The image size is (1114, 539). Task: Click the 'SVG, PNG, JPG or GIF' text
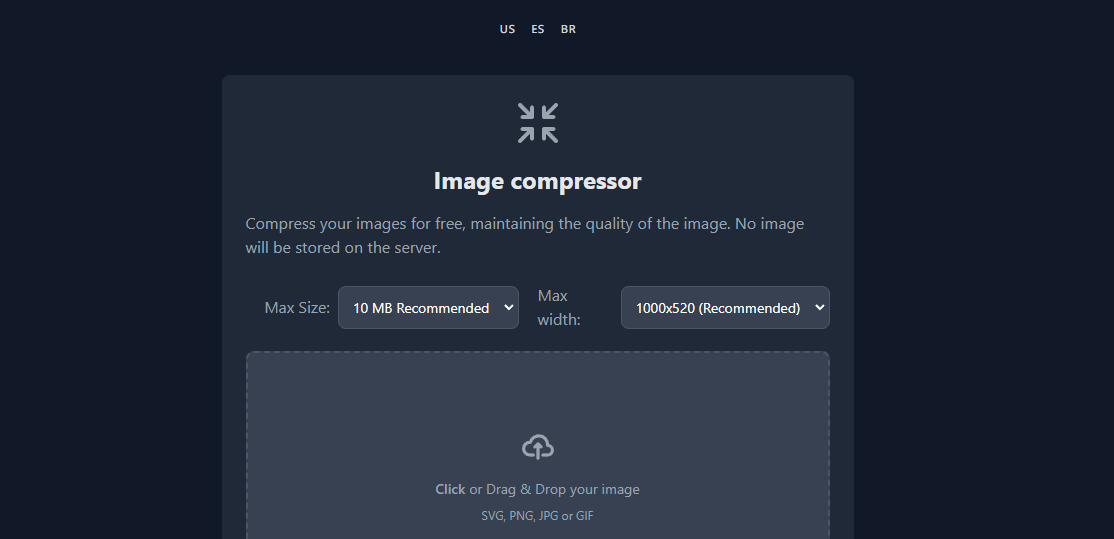click(x=537, y=516)
